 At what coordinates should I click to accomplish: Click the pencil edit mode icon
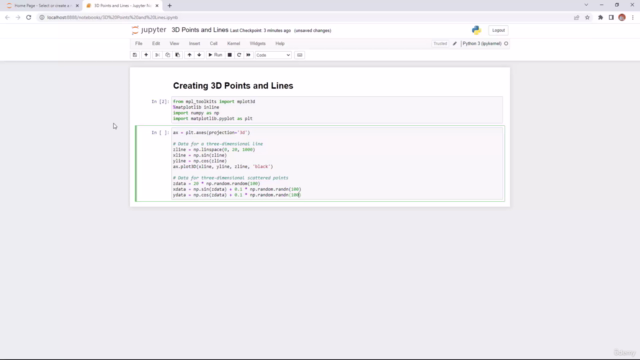455,44
